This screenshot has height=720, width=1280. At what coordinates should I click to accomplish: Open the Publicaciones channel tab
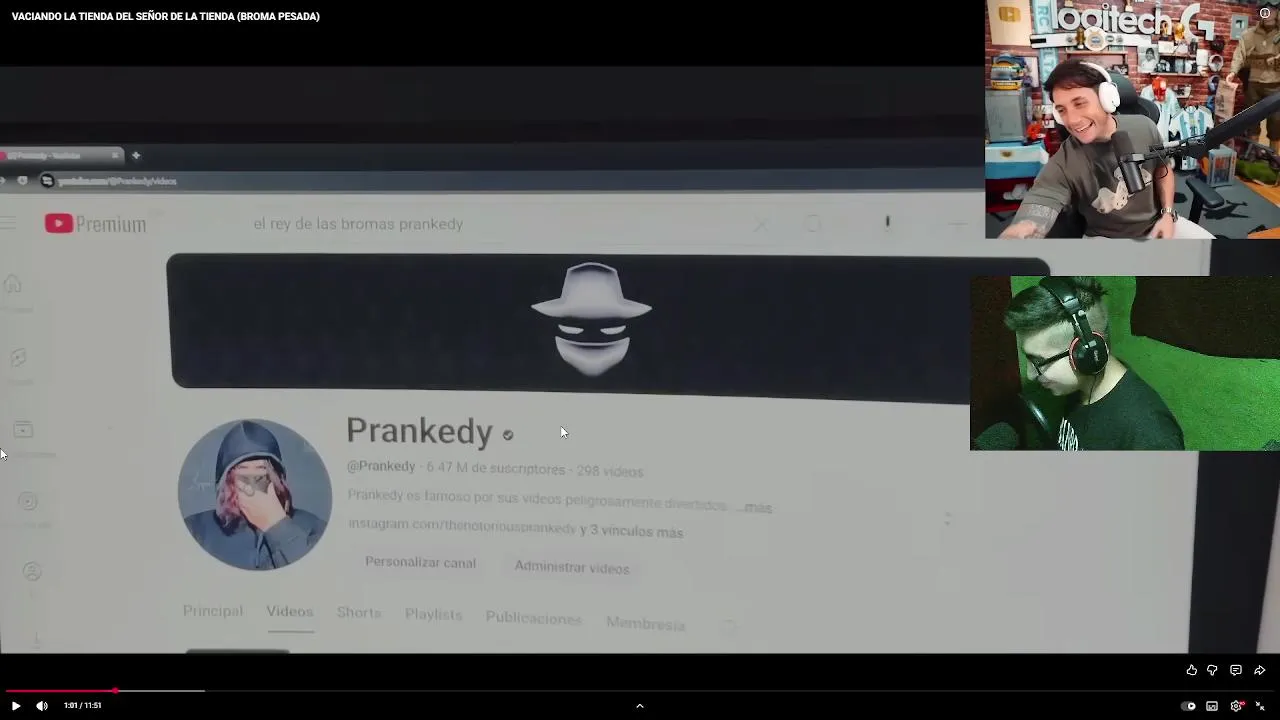533,618
